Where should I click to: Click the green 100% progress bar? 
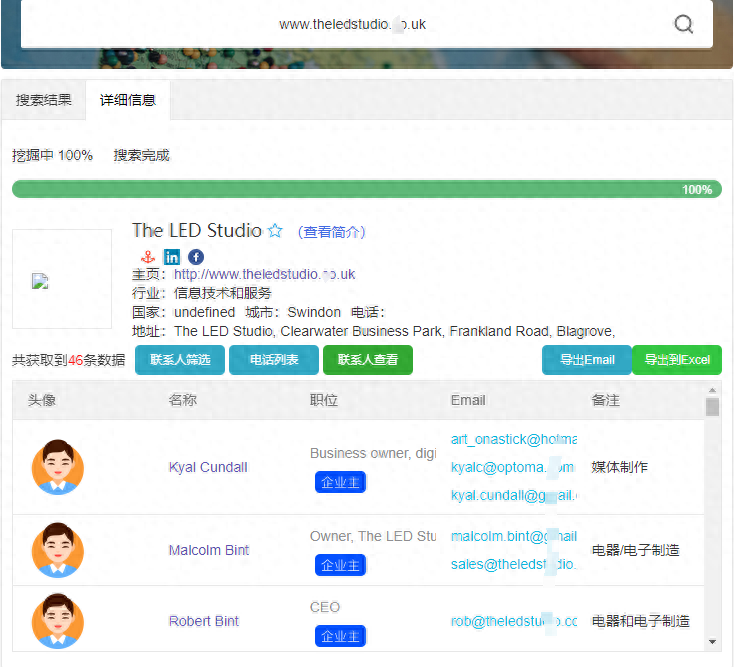pyautogui.click(x=367, y=189)
